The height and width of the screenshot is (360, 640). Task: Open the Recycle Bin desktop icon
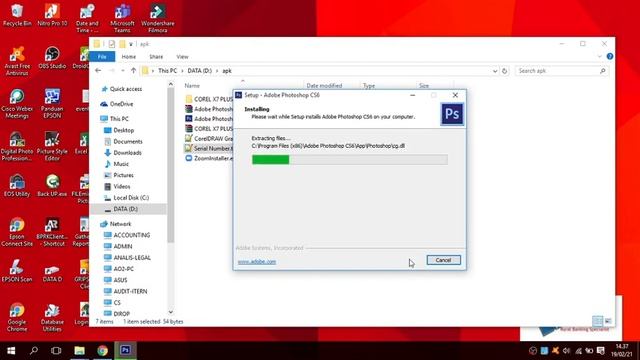point(17,15)
